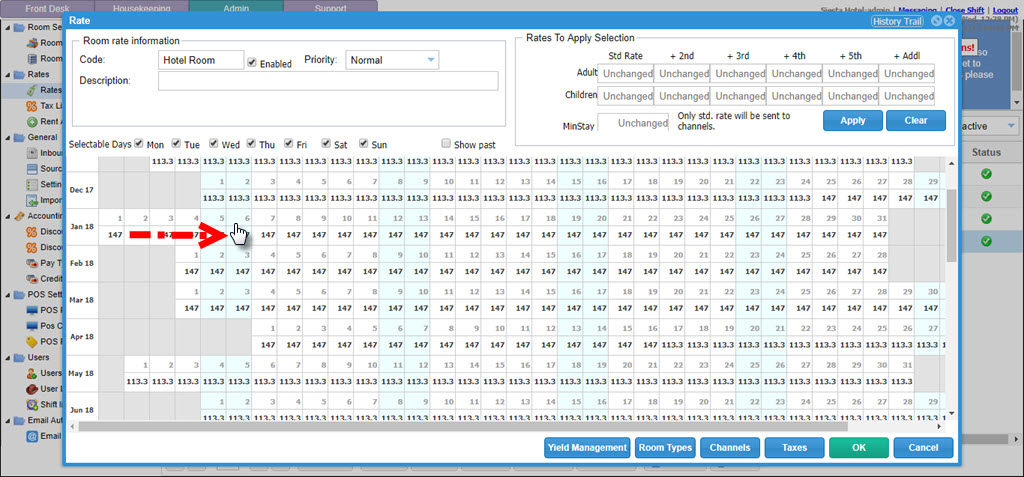Click the Room Se… folder icon
The width and height of the screenshot is (1024, 477).
pyautogui.click(x=19, y=27)
